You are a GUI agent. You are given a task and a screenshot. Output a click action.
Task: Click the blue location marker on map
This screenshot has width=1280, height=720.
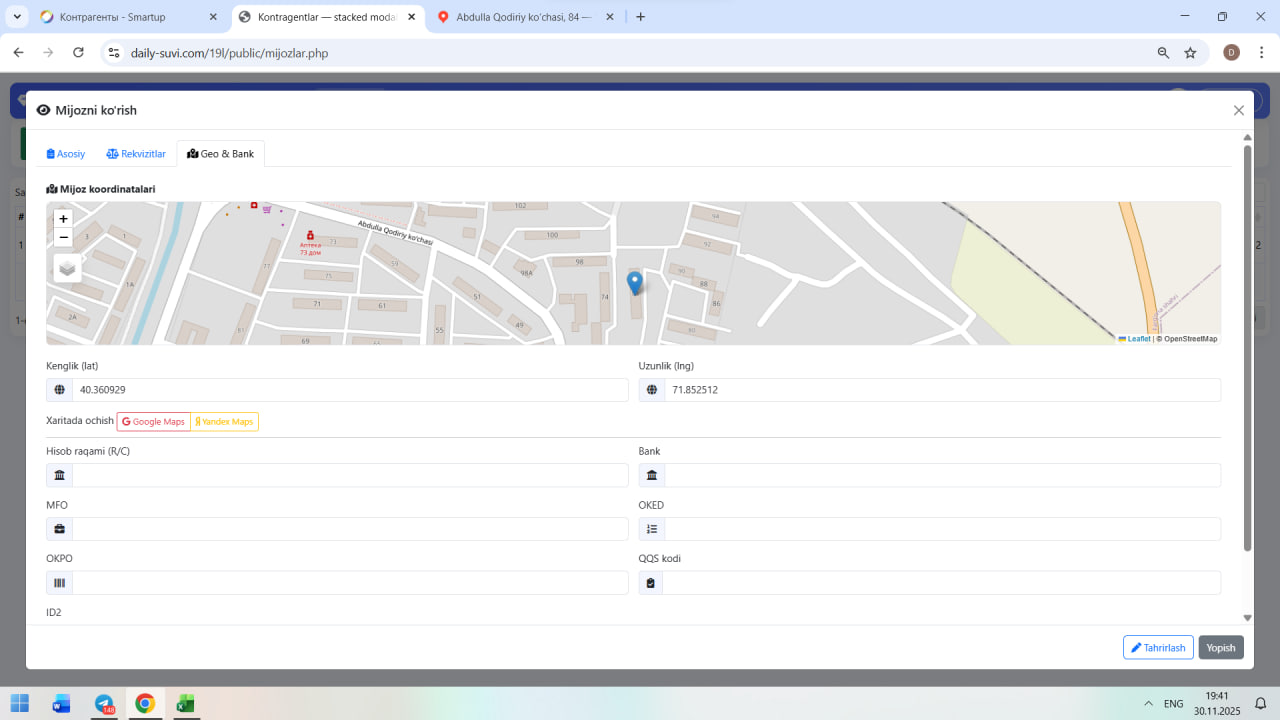coord(634,282)
